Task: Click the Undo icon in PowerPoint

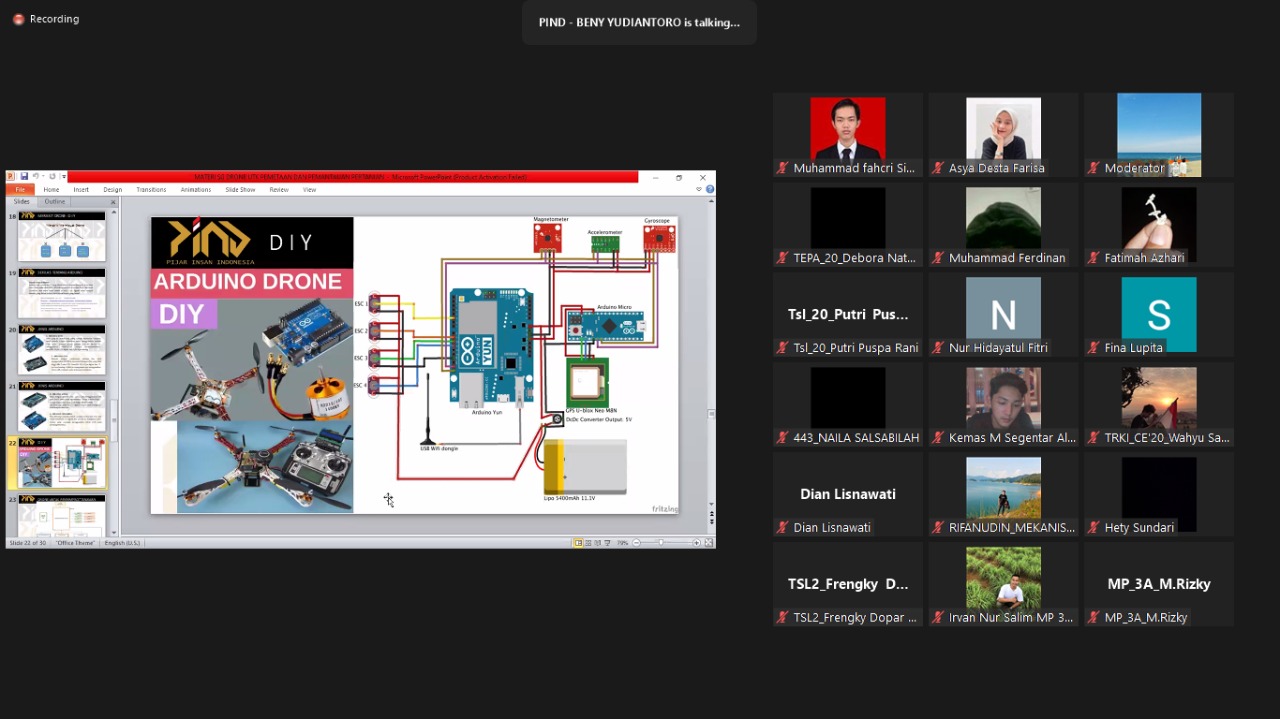Action: [35, 177]
